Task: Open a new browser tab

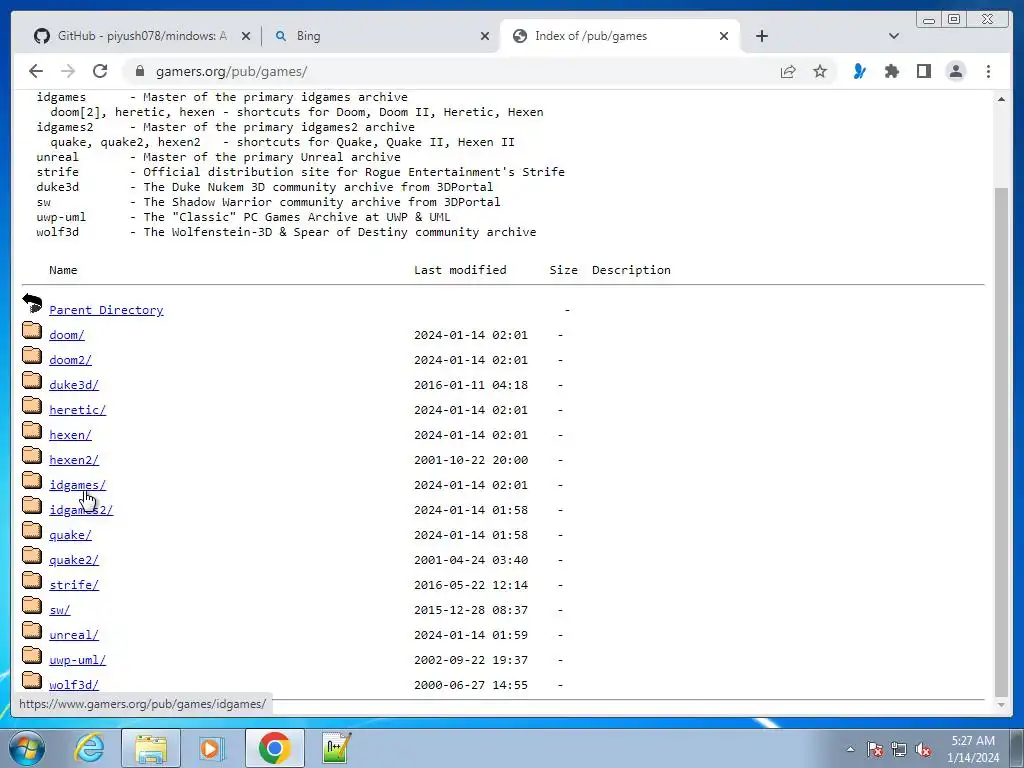Action: [761, 36]
